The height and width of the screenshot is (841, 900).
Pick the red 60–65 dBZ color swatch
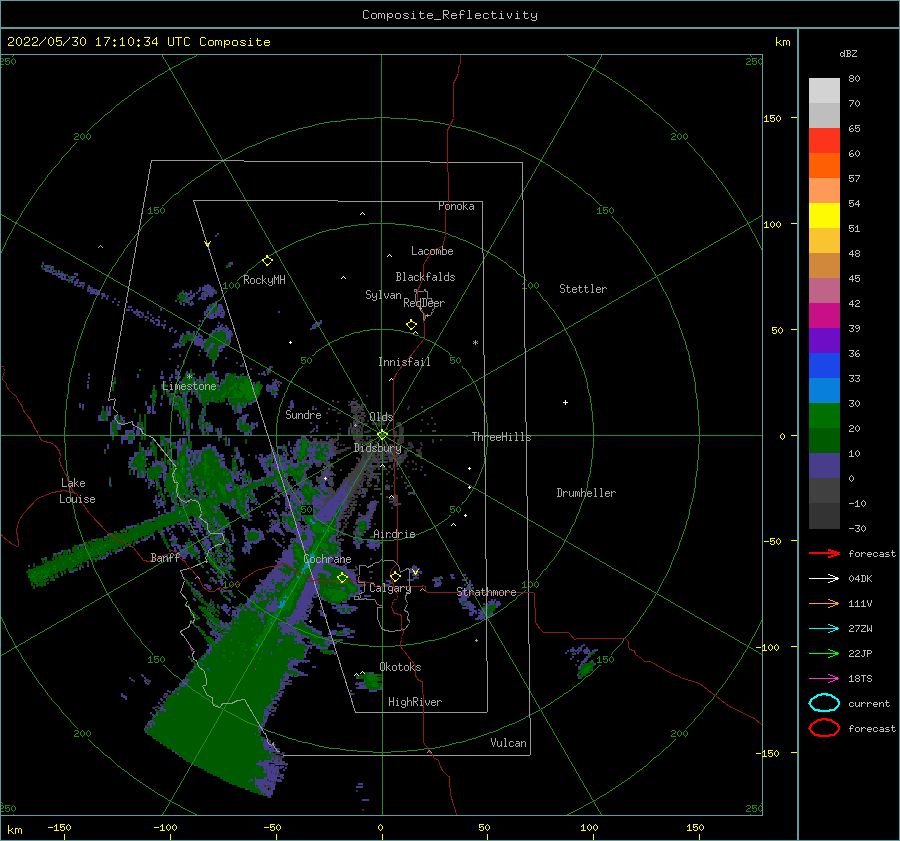(824, 141)
